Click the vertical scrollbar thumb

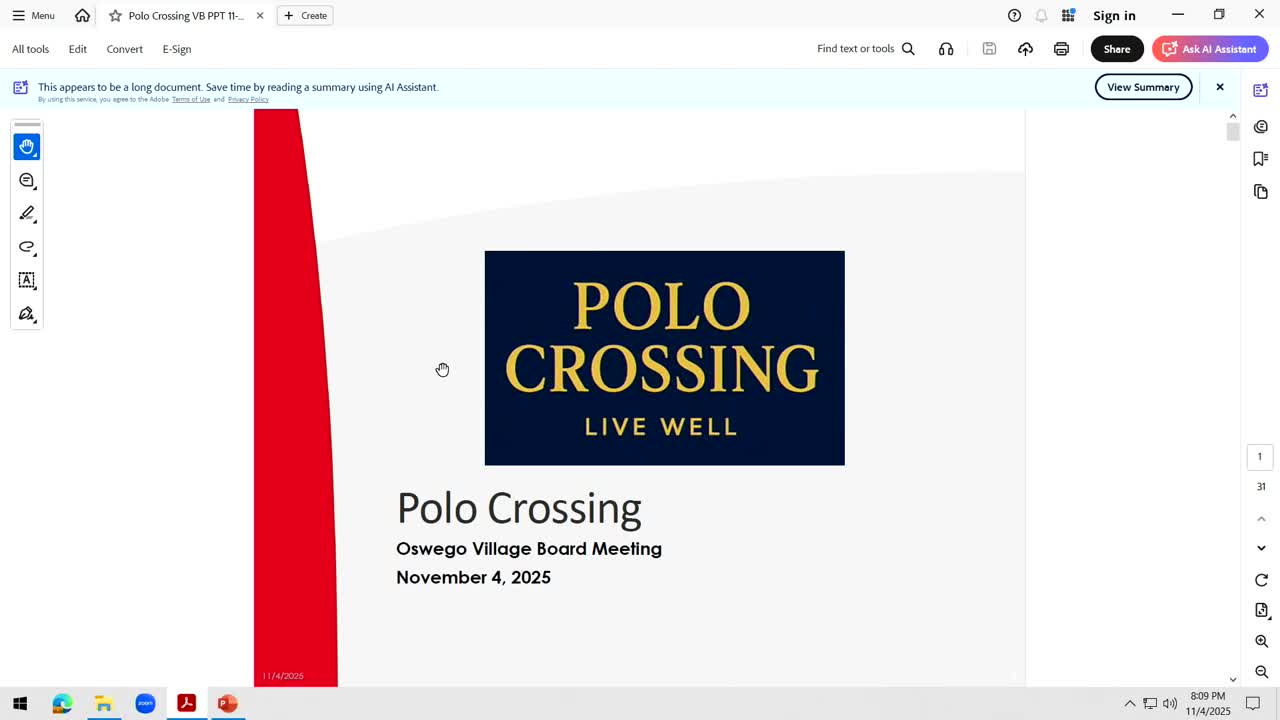click(x=1233, y=131)
